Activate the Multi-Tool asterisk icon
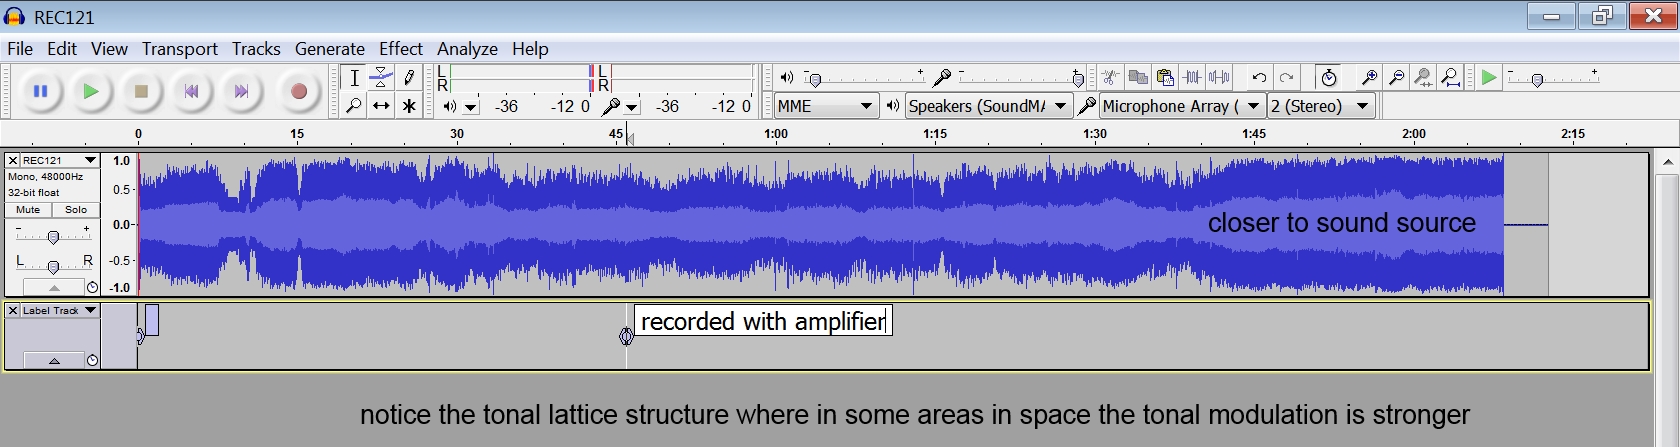The width and height of the screenshot is (1680, 447). [x=408, y=106]
